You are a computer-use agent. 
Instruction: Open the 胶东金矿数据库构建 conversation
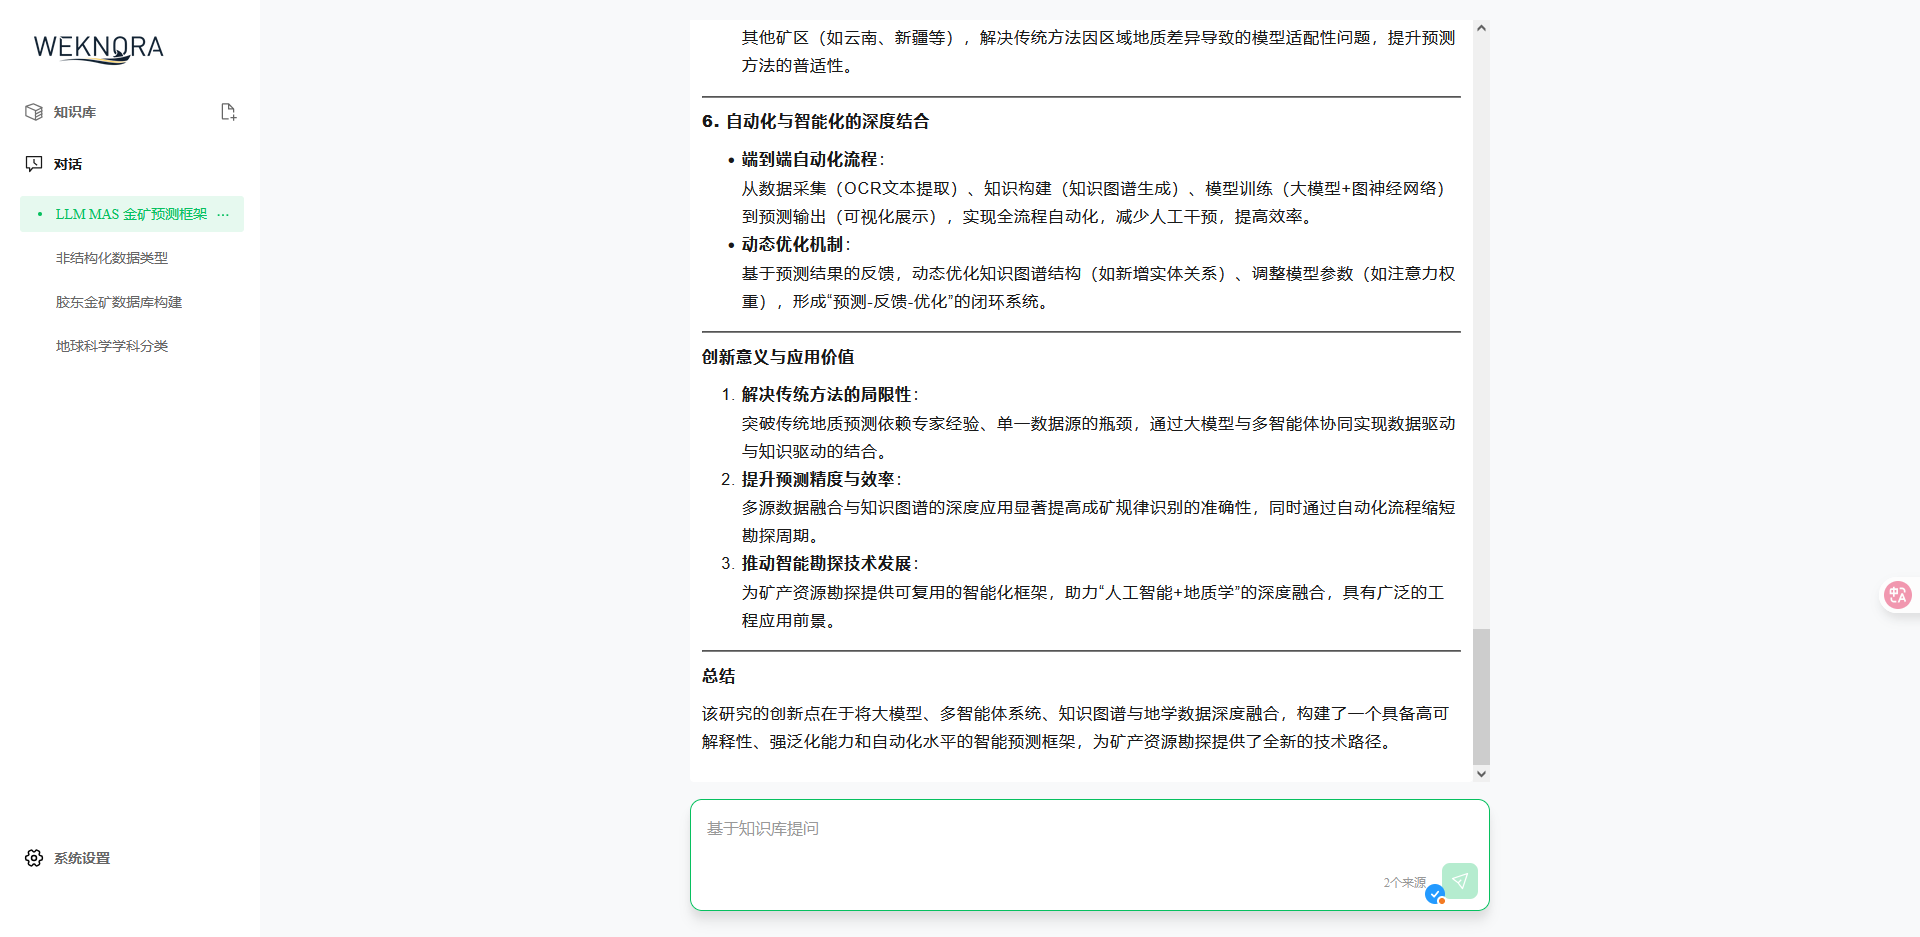(118, 301)
